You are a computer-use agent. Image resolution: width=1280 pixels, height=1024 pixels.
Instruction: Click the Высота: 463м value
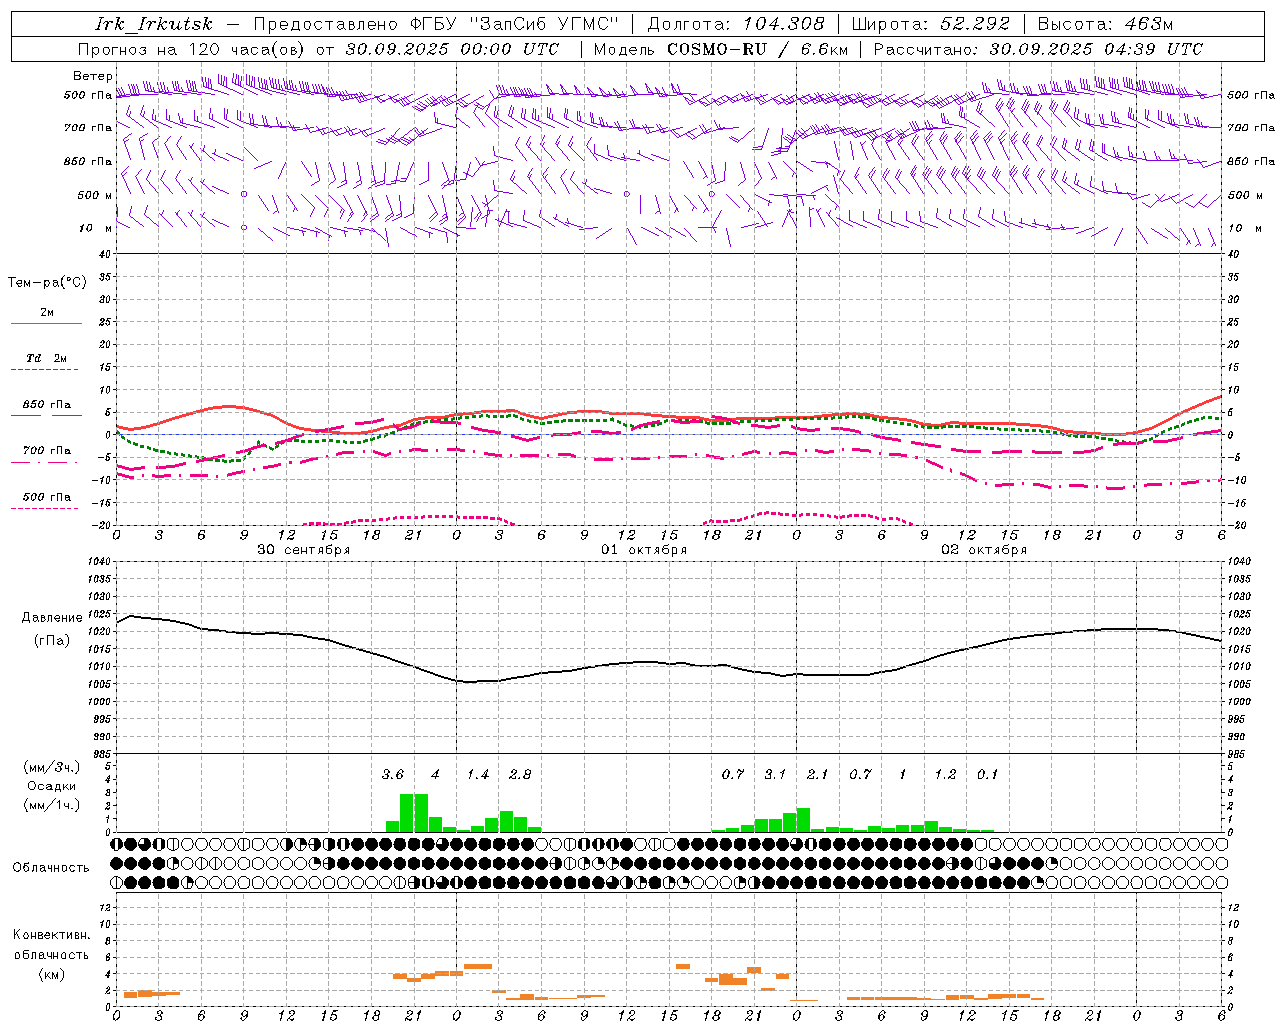pyautogui.click(x=1105, y=24)
